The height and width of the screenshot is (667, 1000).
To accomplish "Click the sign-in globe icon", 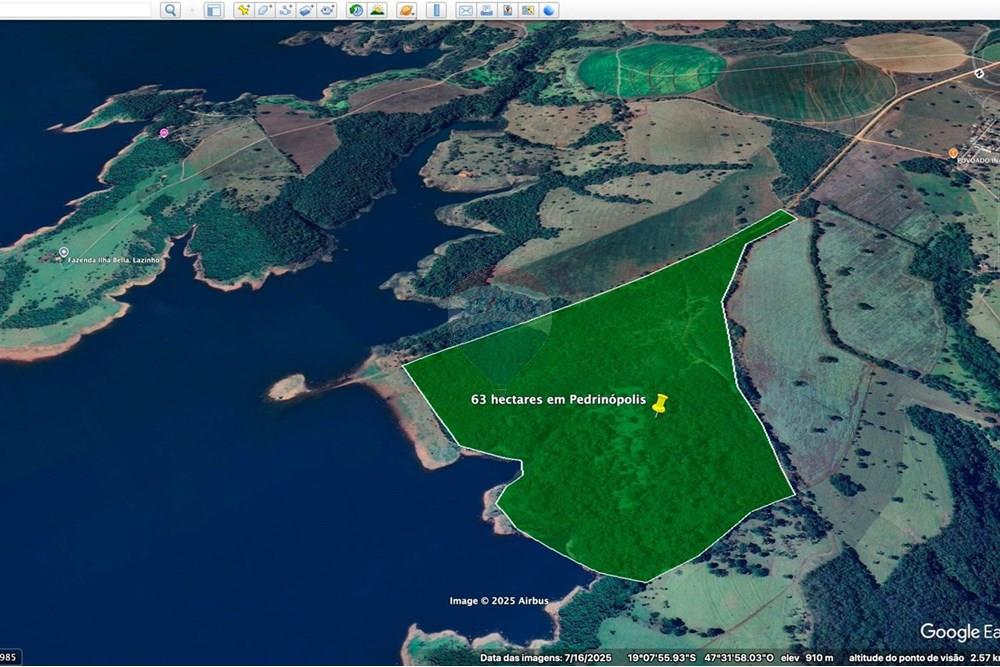I will (550, 10).
